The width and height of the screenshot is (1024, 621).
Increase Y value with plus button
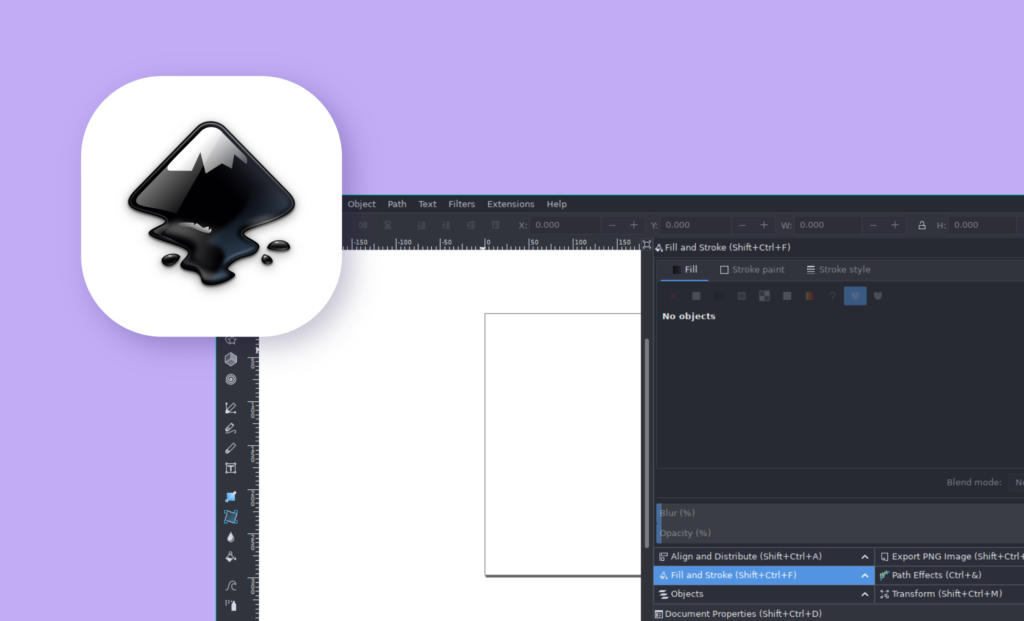tap(763, 225)
